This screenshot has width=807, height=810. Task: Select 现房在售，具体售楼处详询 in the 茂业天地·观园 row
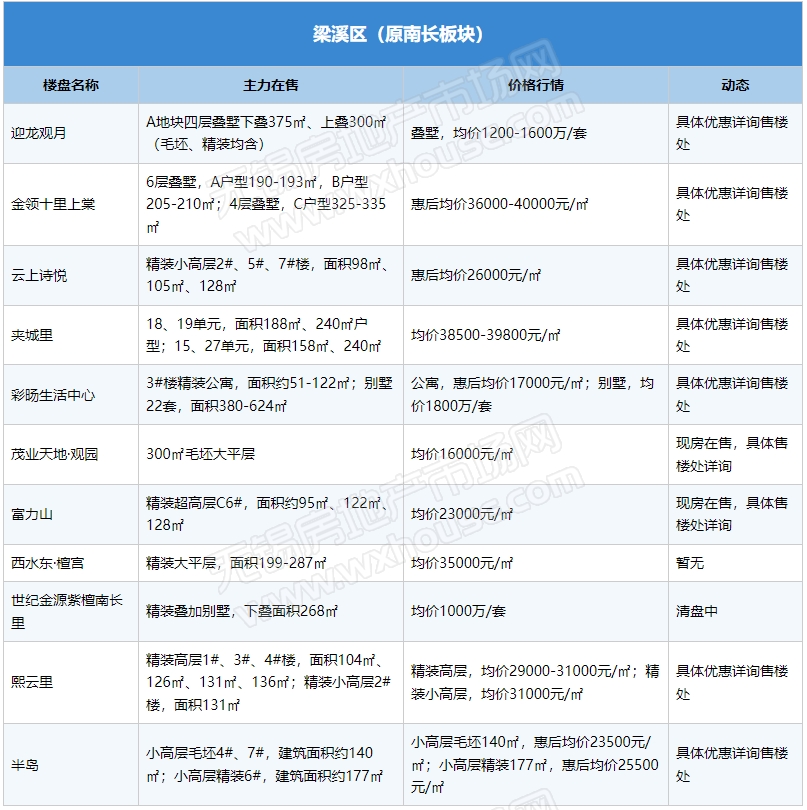point(732,455)
